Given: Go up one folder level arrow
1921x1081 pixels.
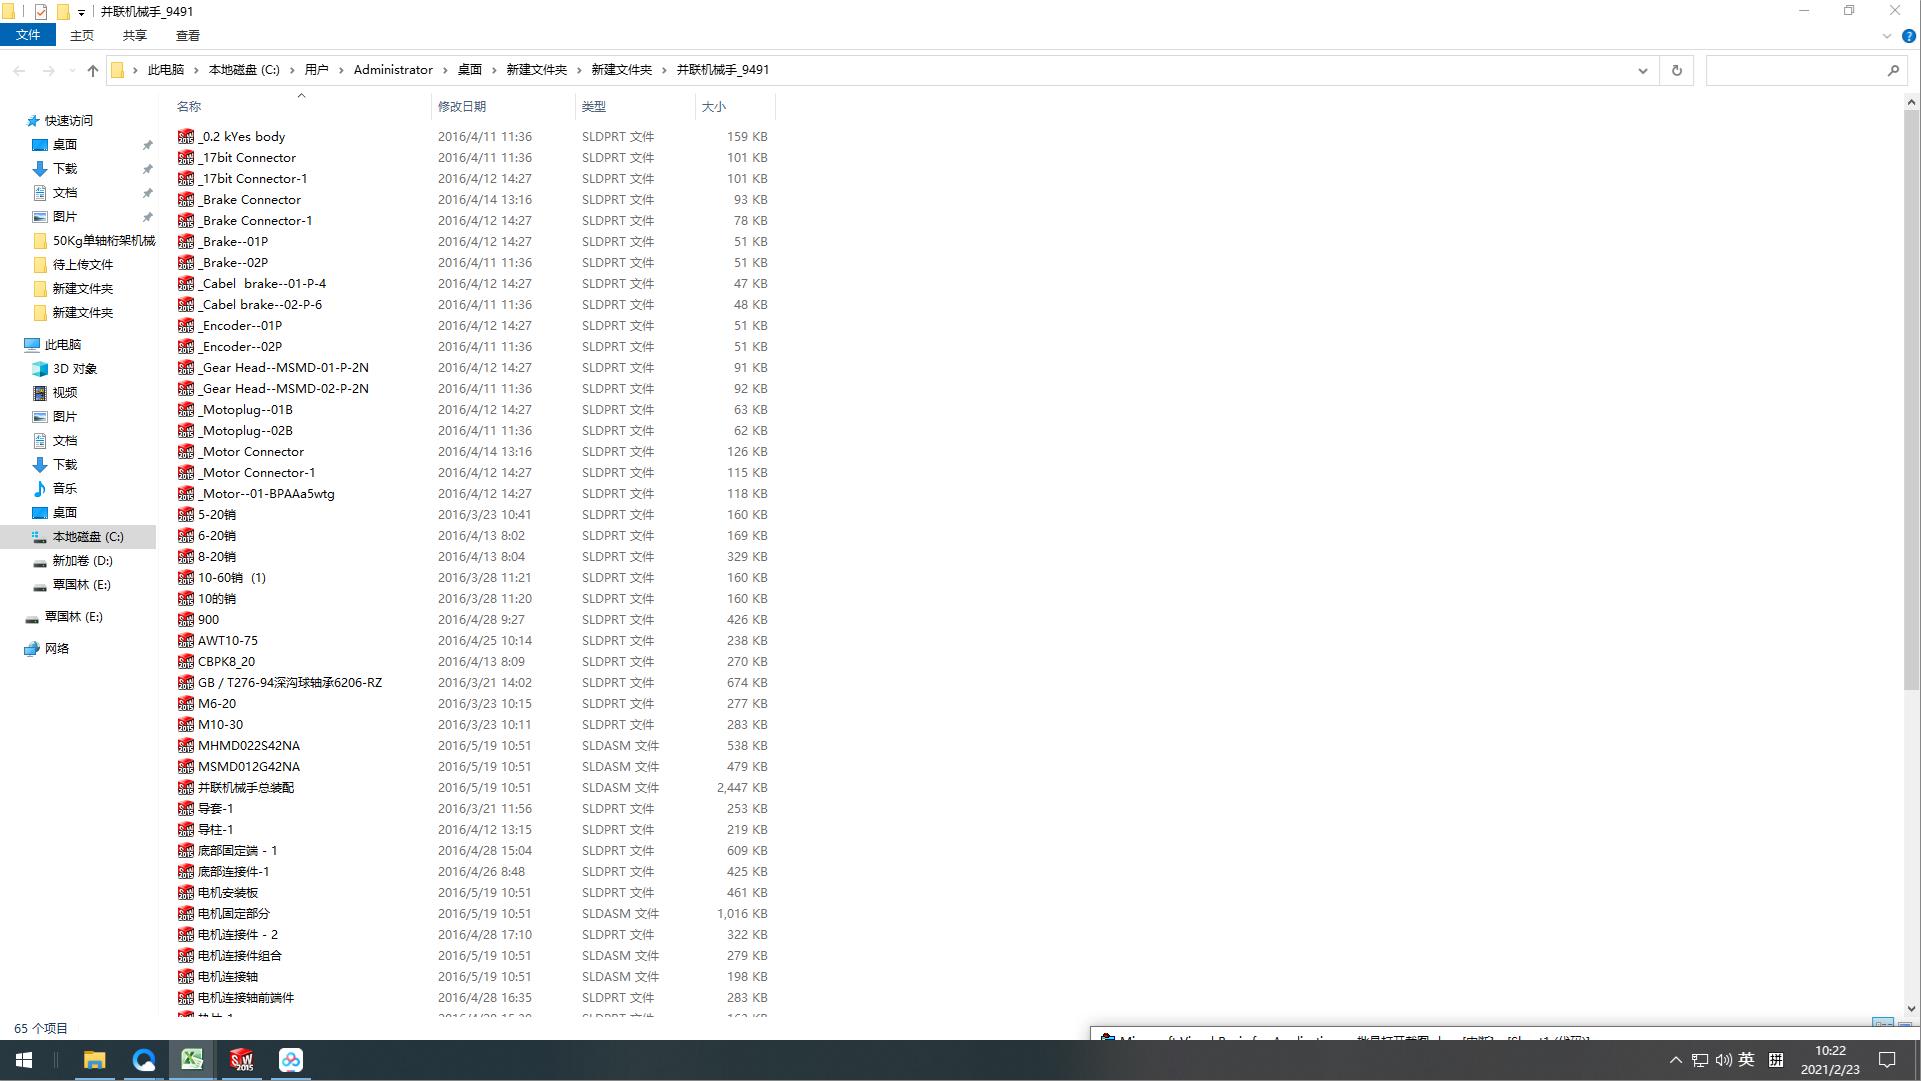Looking at the screenshot, I should pyautogui.click(x=93, y=70).
